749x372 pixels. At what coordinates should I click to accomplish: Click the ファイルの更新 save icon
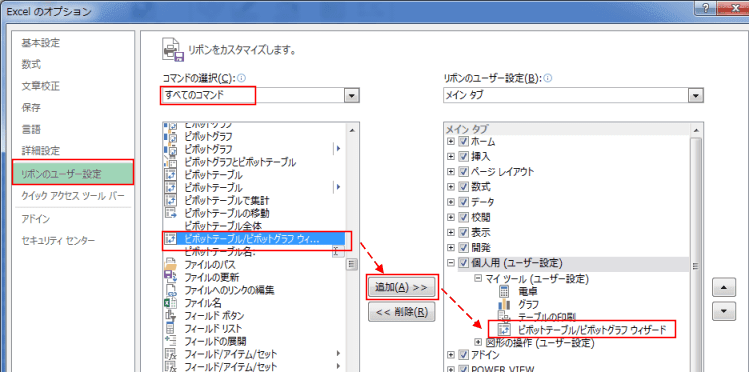tap(171, 277)
